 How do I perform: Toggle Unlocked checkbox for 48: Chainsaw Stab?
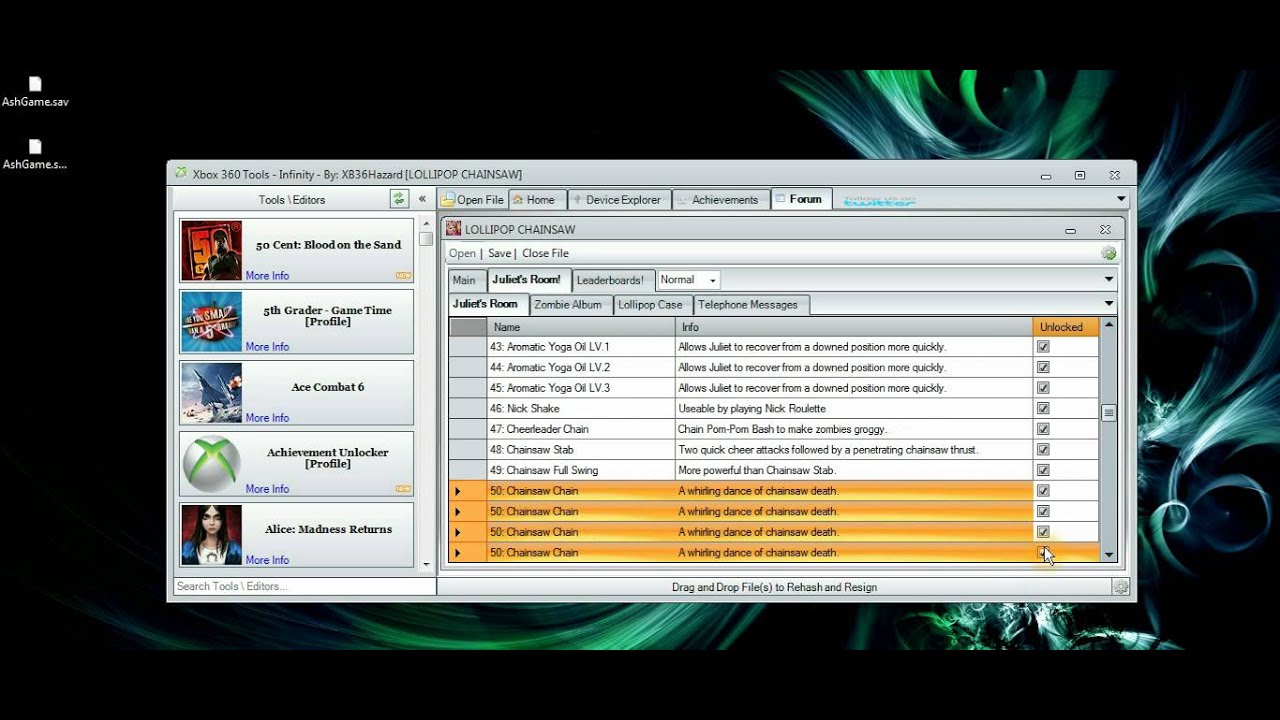1043,449
